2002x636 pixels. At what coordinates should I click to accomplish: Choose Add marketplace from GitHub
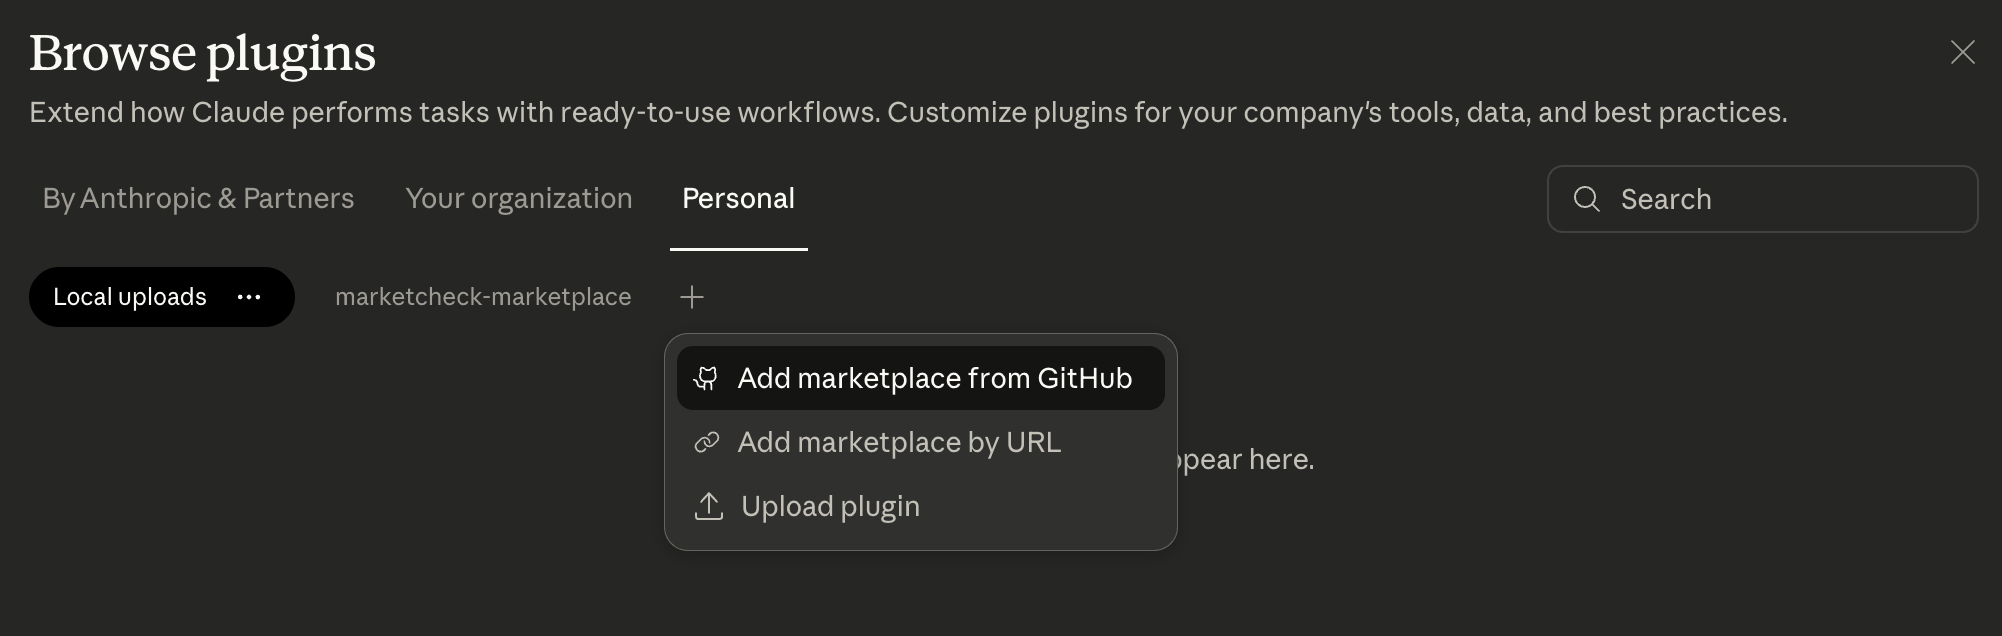pos(934,378)
